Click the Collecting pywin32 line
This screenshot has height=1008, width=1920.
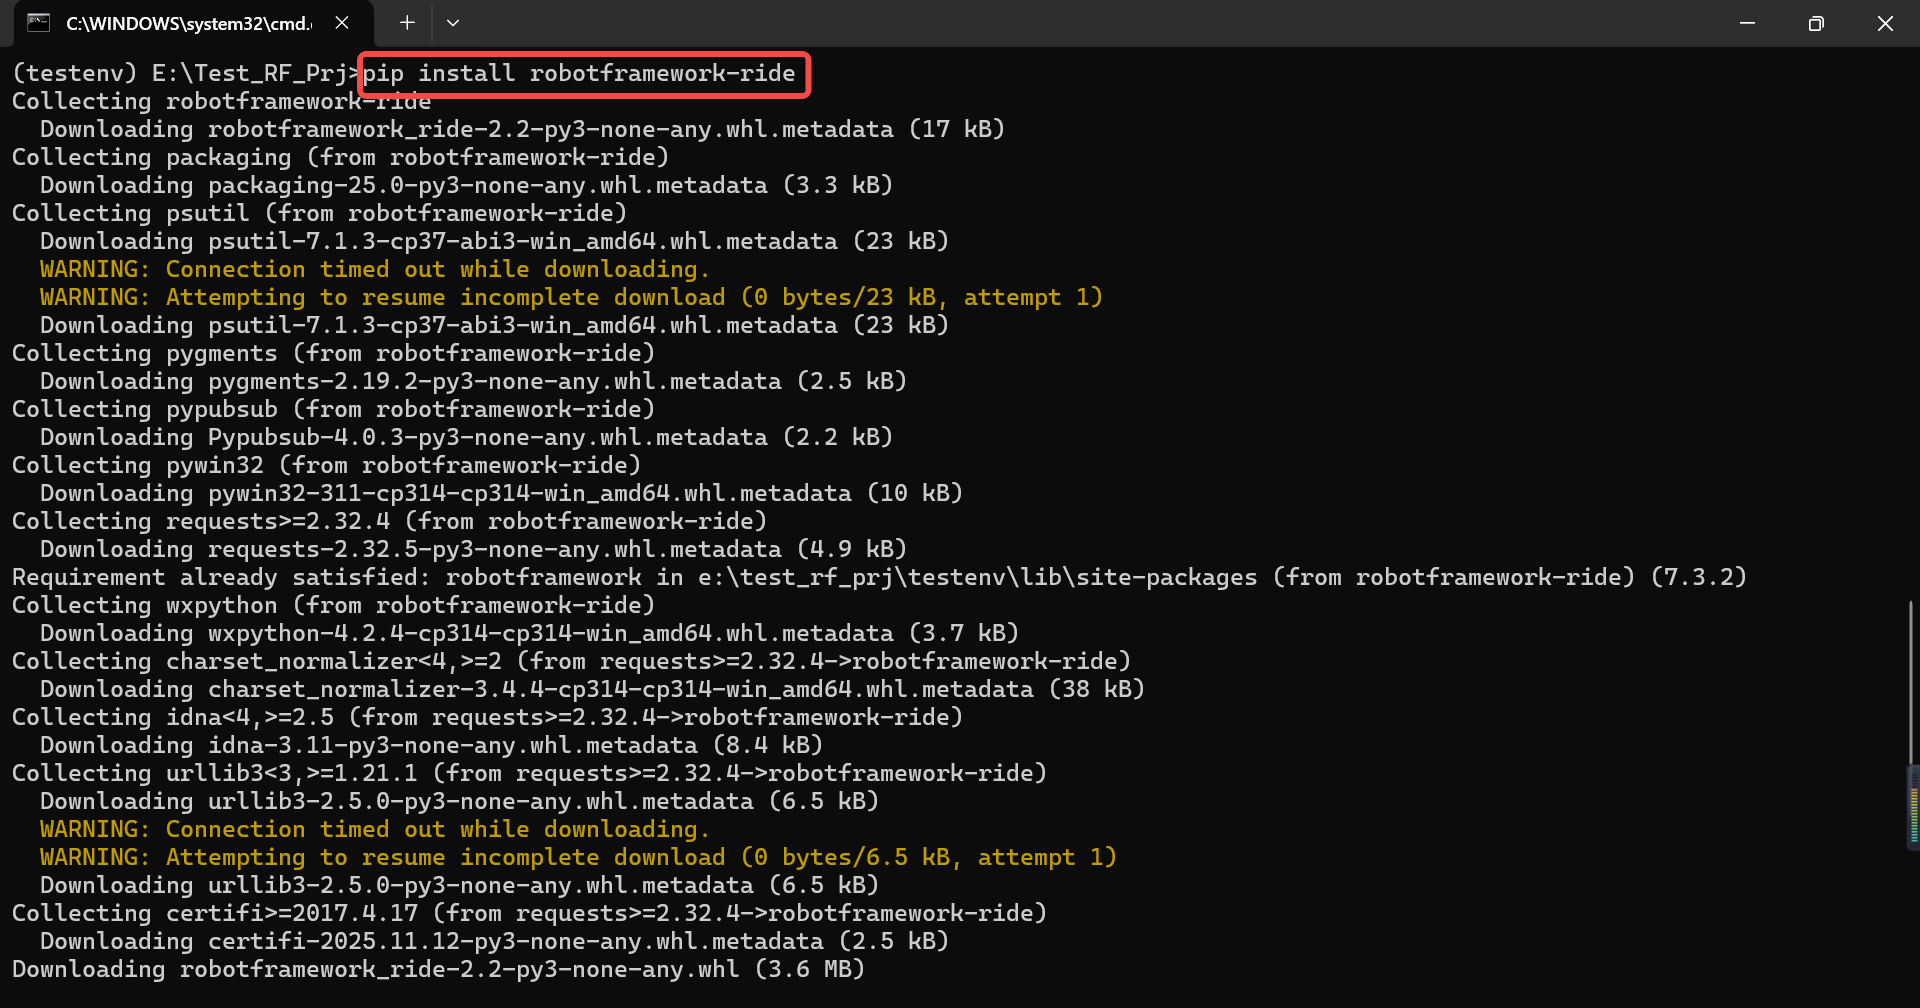tap(326, 465)
